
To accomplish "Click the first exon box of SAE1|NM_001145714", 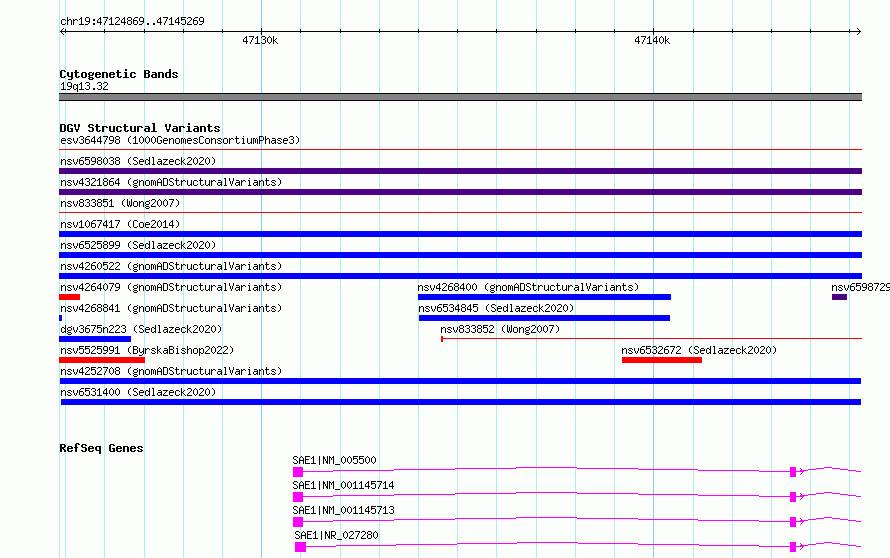I will [298, 497].
